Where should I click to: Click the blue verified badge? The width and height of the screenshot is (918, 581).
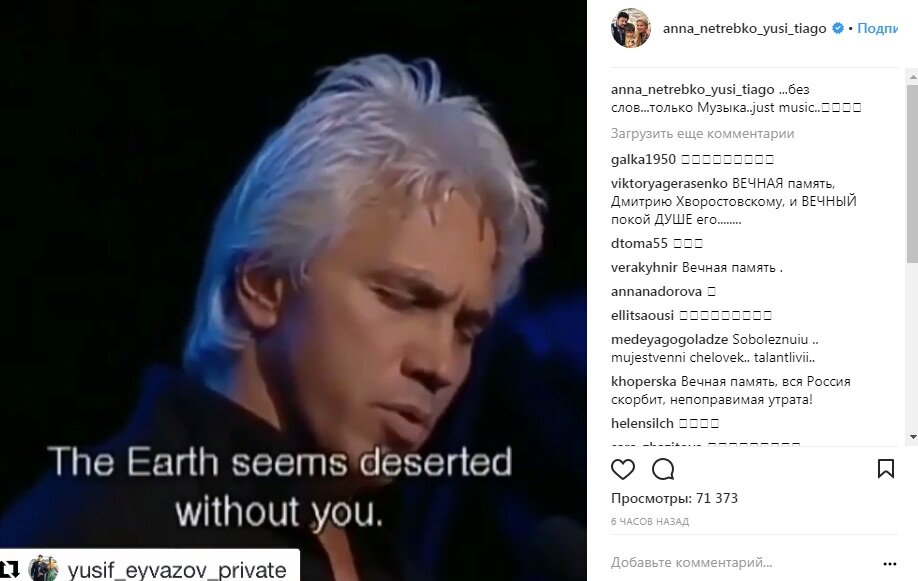tap(838, 28)
